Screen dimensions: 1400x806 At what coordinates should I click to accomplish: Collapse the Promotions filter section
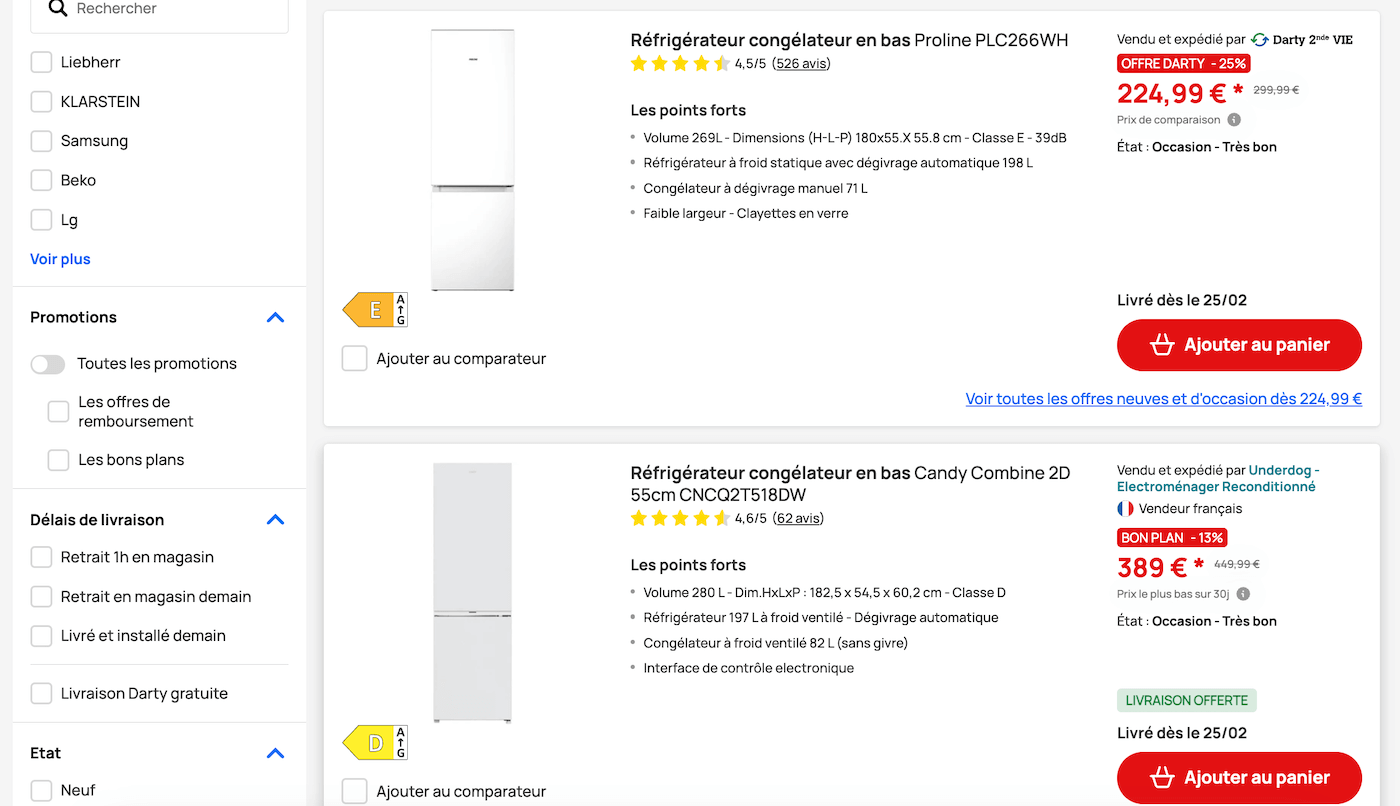[x=275, y=317]
